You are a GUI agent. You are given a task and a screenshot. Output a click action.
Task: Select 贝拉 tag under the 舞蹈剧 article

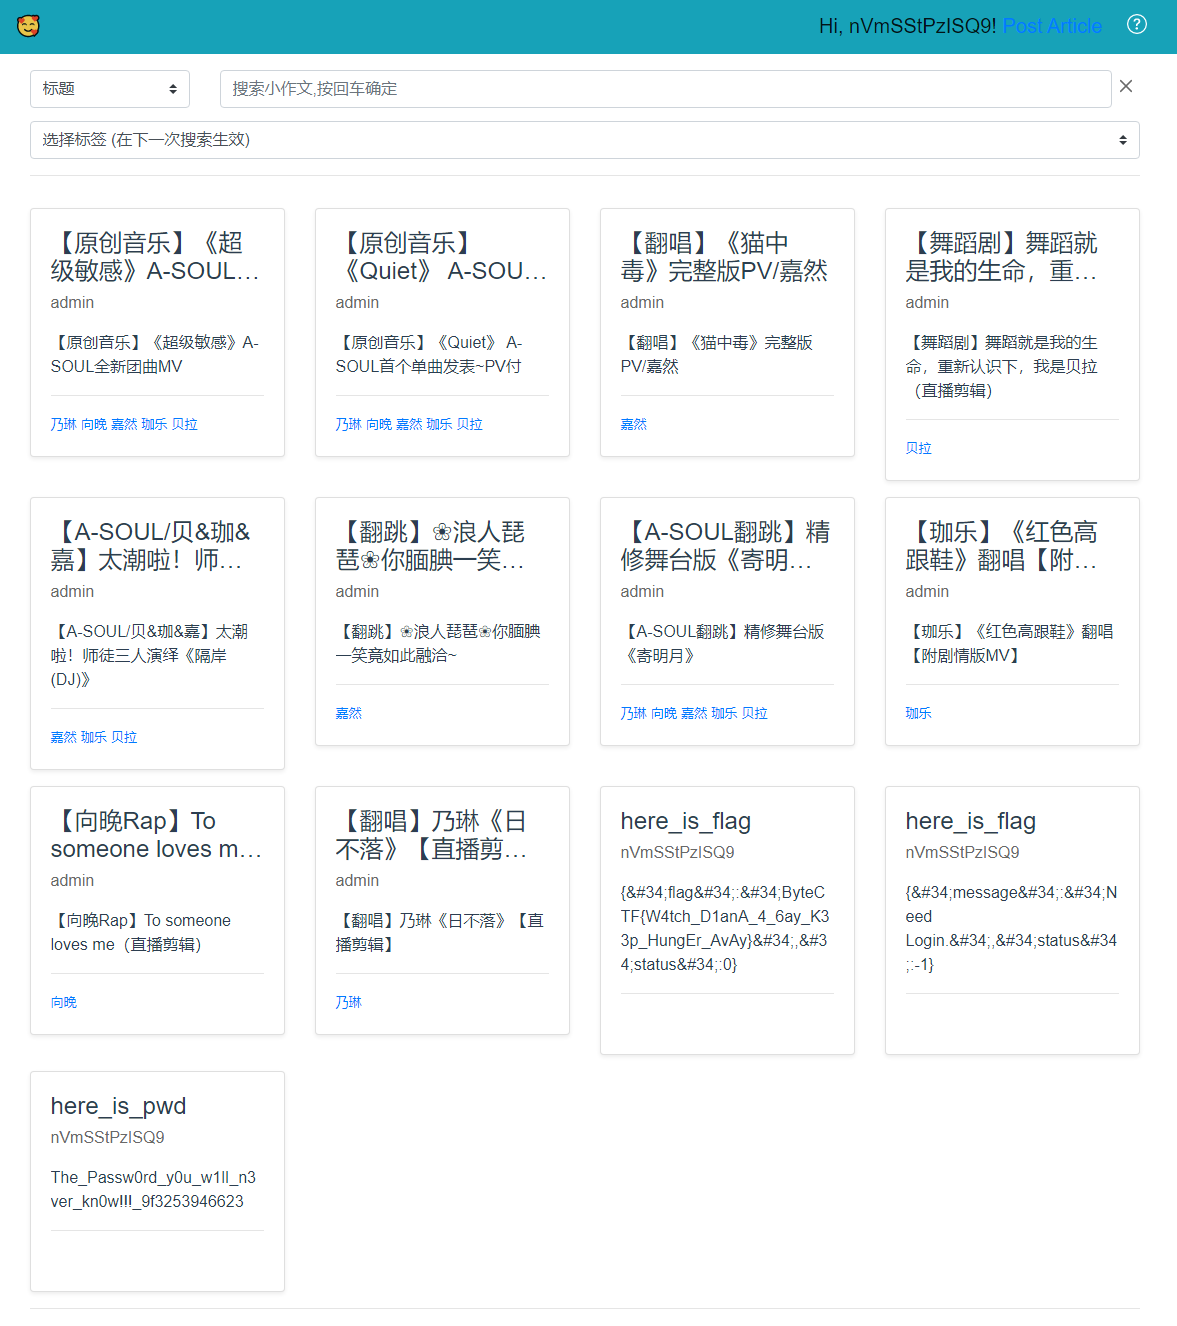tap(918, 449)
